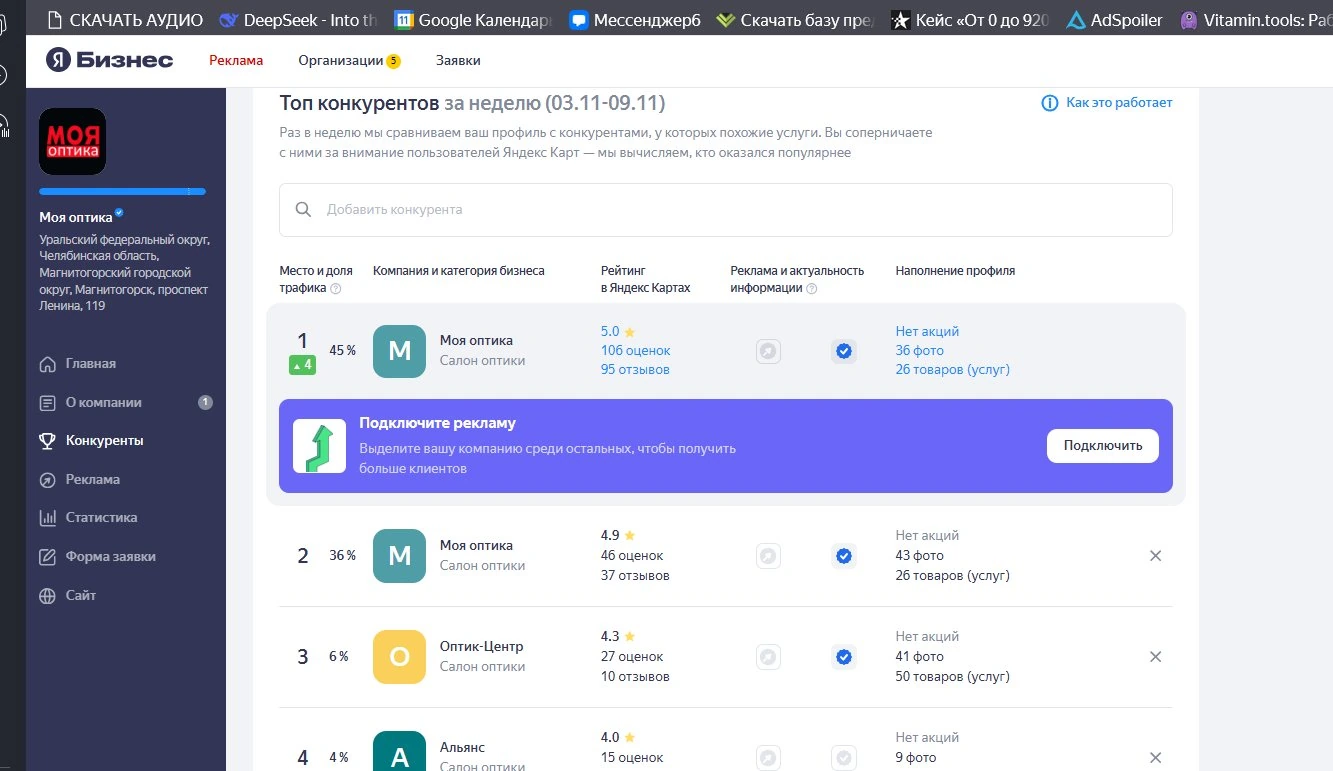
Task: Click the 43 фото text
Action: (x=920, y=556)
